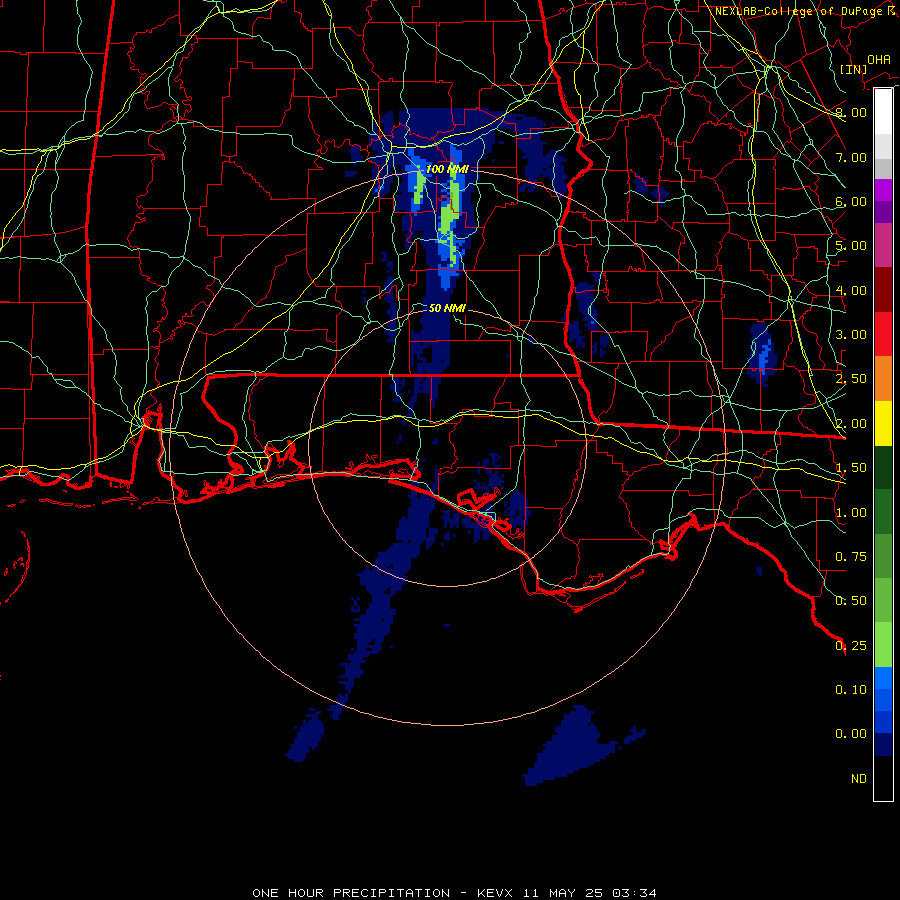The image size is (900, 900).
Task: Click the 0.25 legend value
Action: click(851, 646)
